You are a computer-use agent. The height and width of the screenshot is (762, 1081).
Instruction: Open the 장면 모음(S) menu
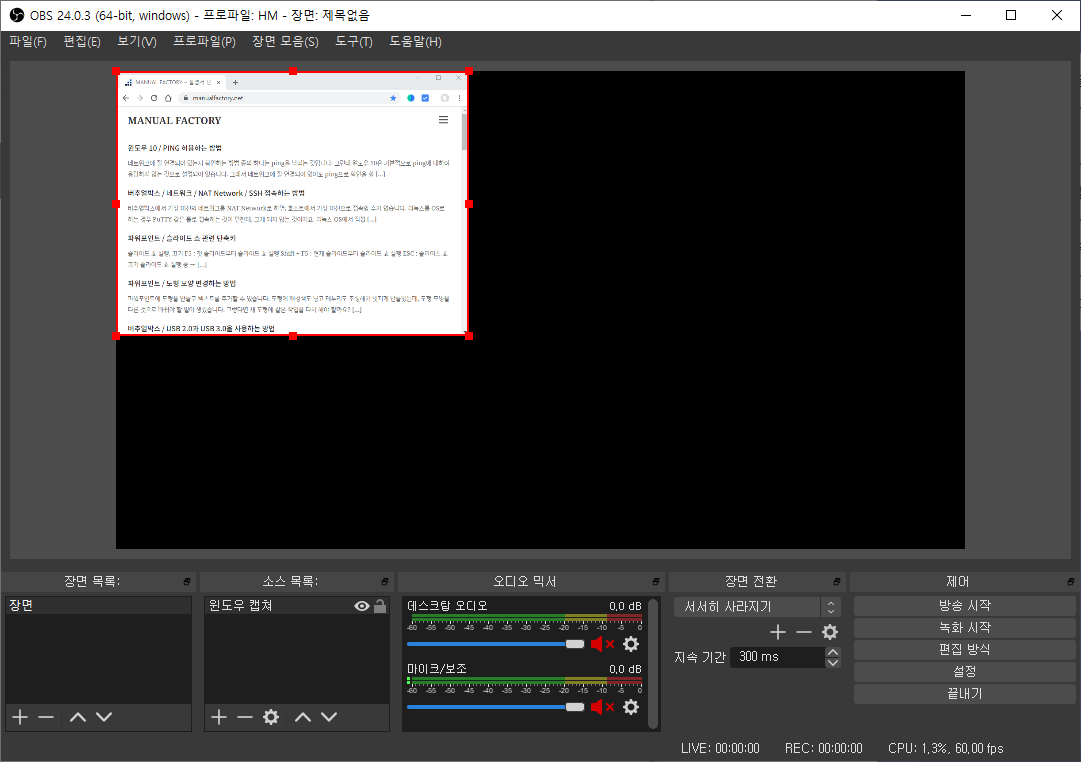tap(285, 41)
